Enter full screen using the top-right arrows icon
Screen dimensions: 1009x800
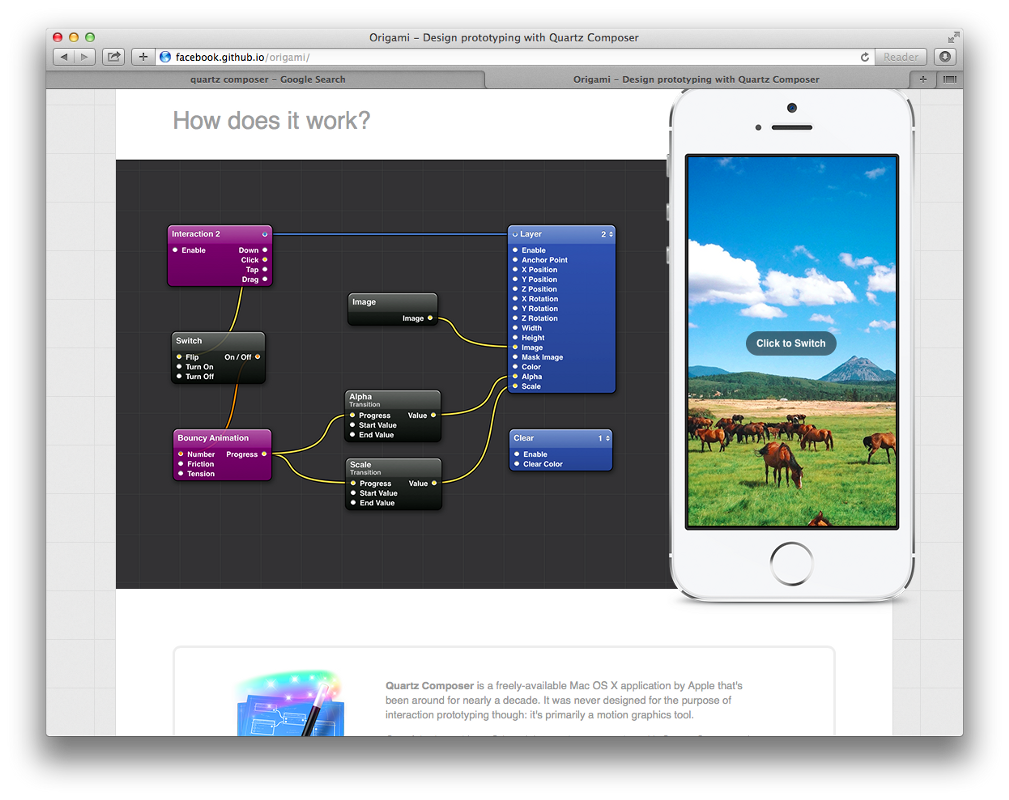(x=953, y=37)
